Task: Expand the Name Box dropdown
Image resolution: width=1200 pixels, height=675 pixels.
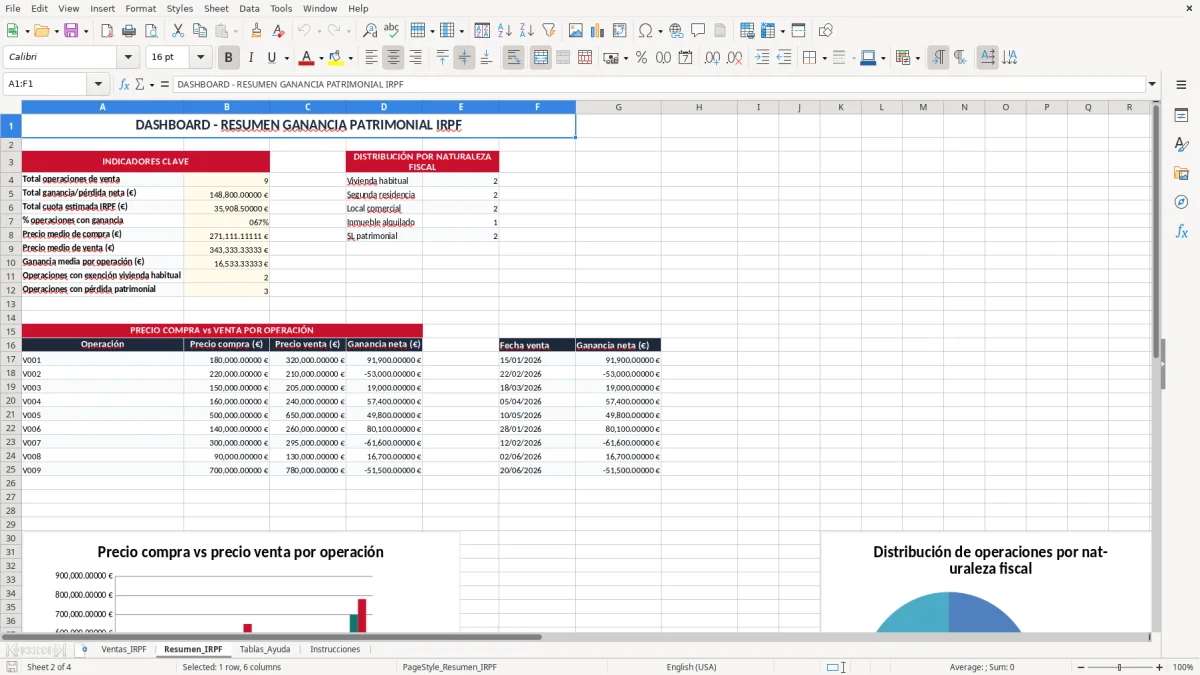Action: [x=97, y=85]
